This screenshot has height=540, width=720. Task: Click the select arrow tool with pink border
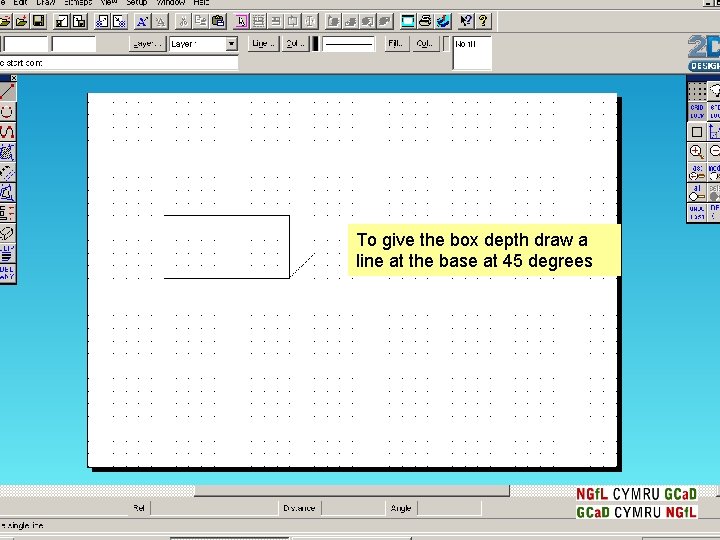click(241, 21)
